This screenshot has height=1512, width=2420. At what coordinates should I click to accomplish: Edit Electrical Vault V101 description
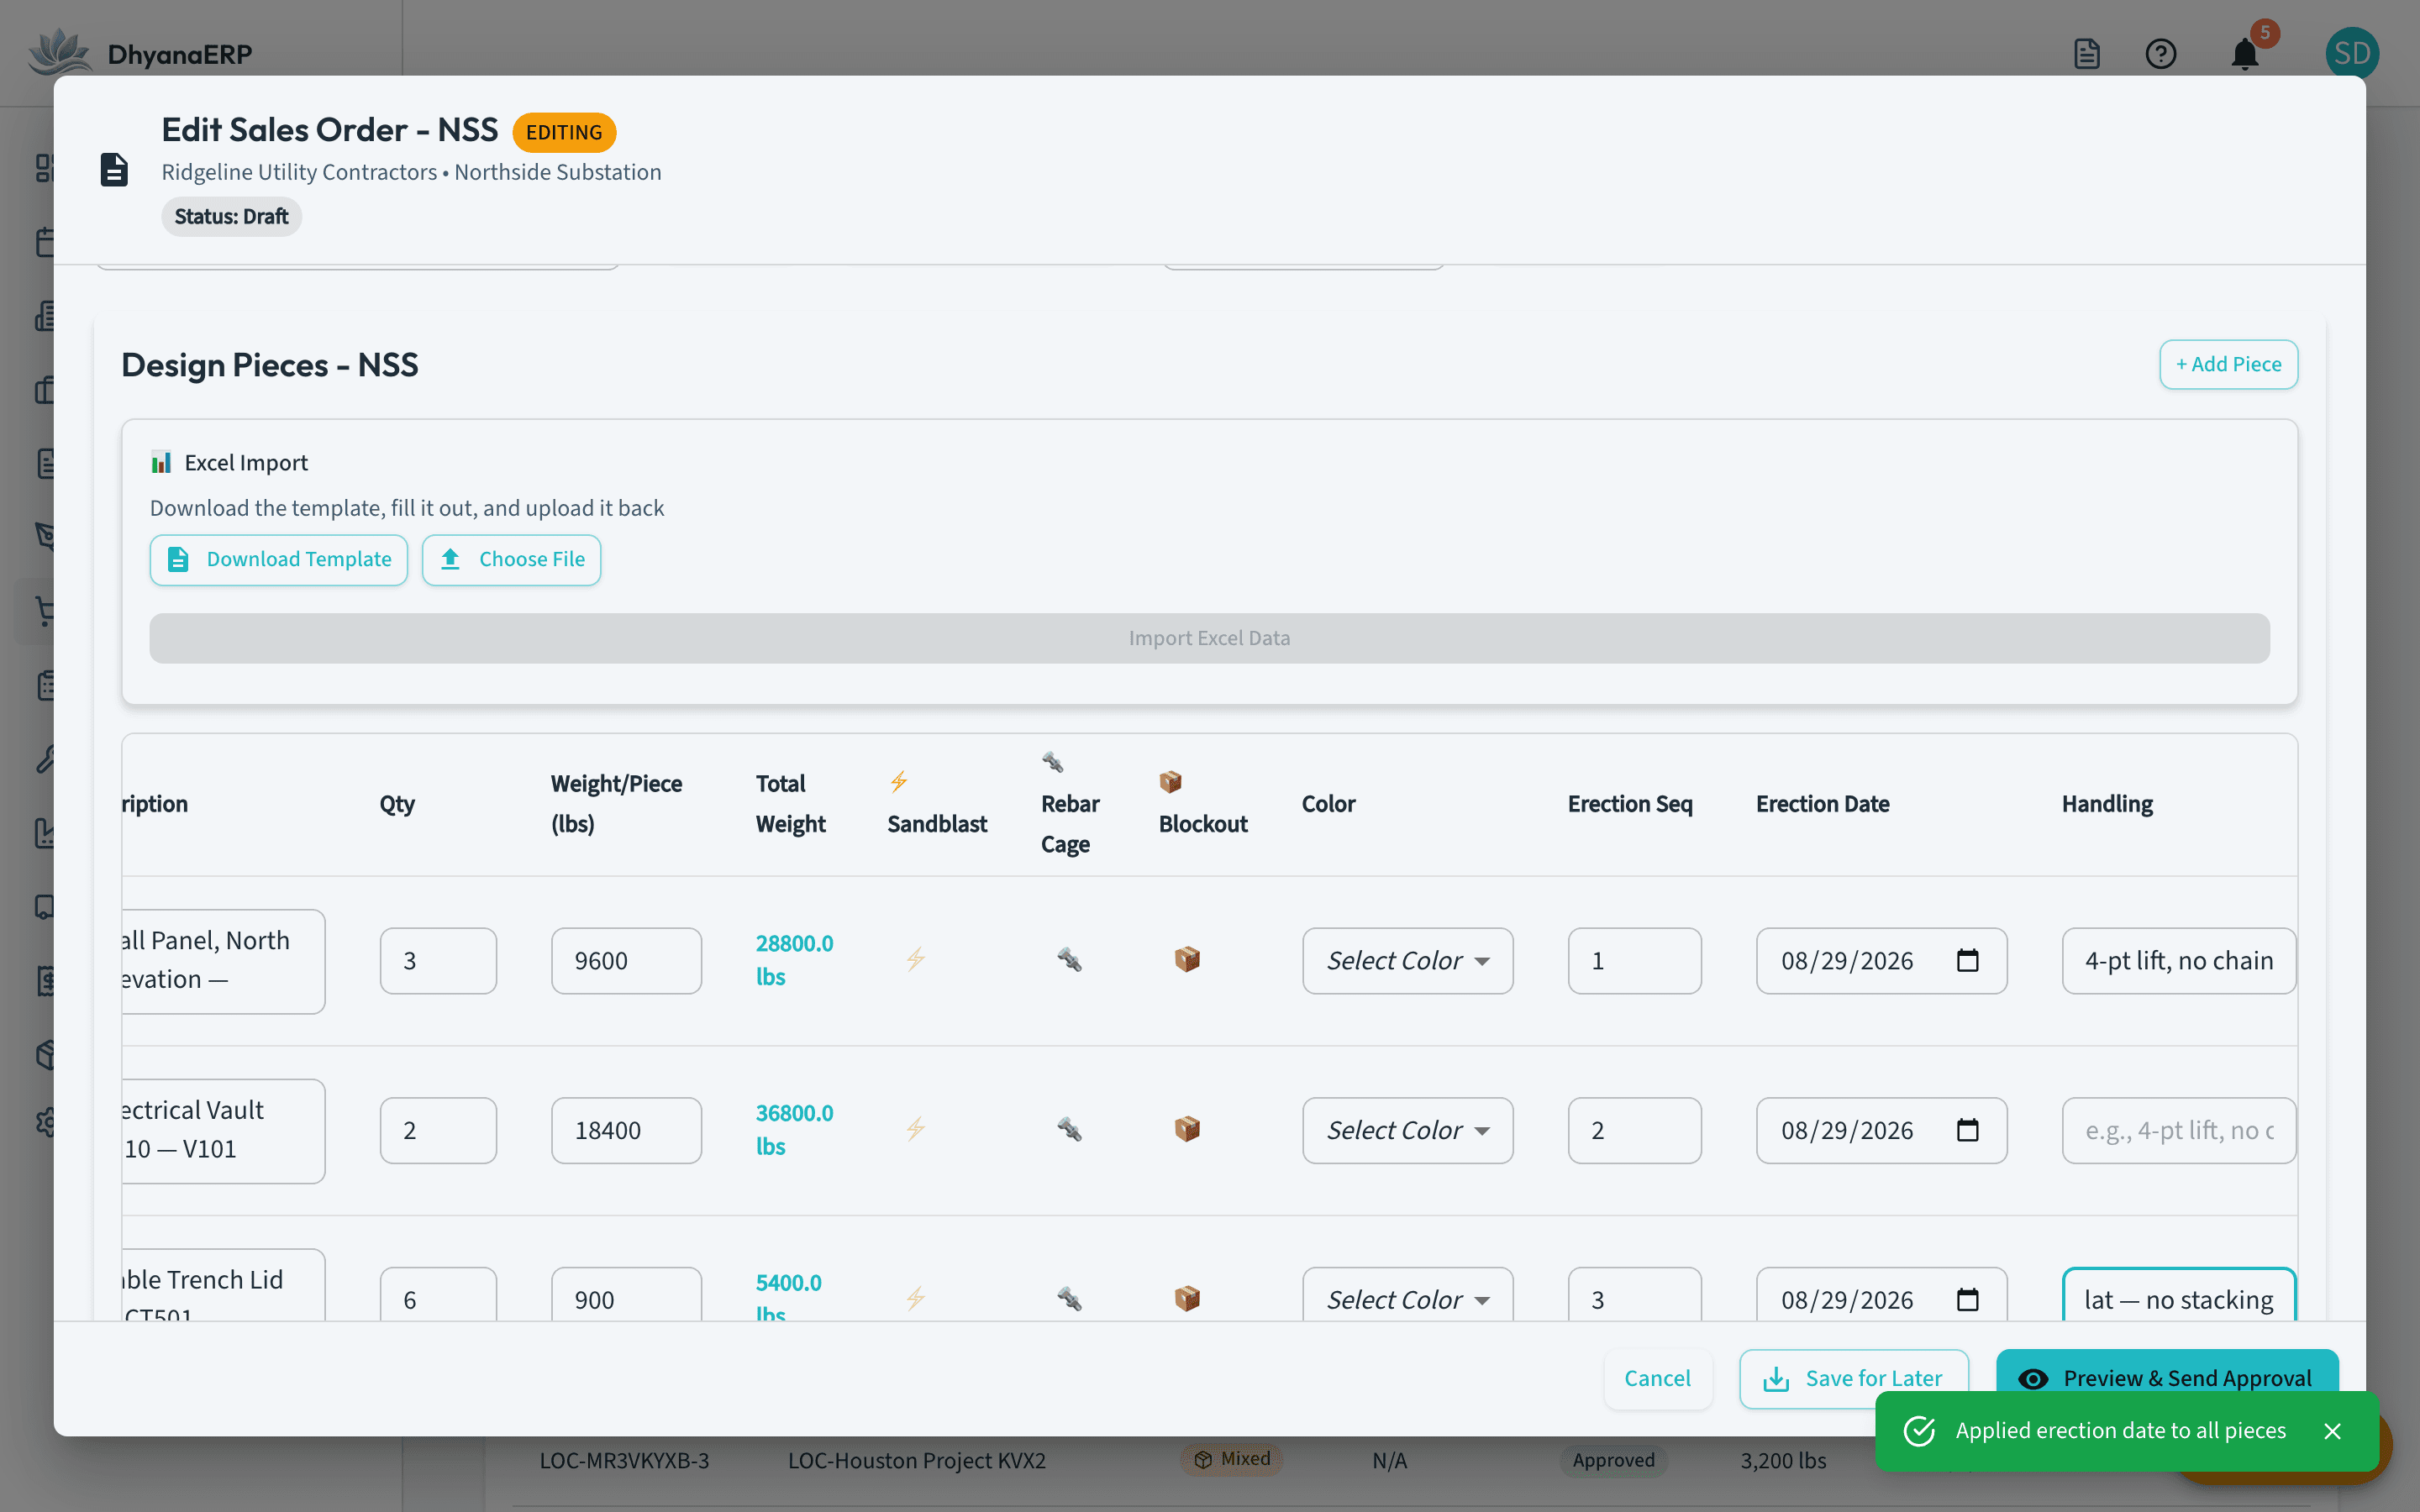pyautogui.click(x=223, y=1131)
